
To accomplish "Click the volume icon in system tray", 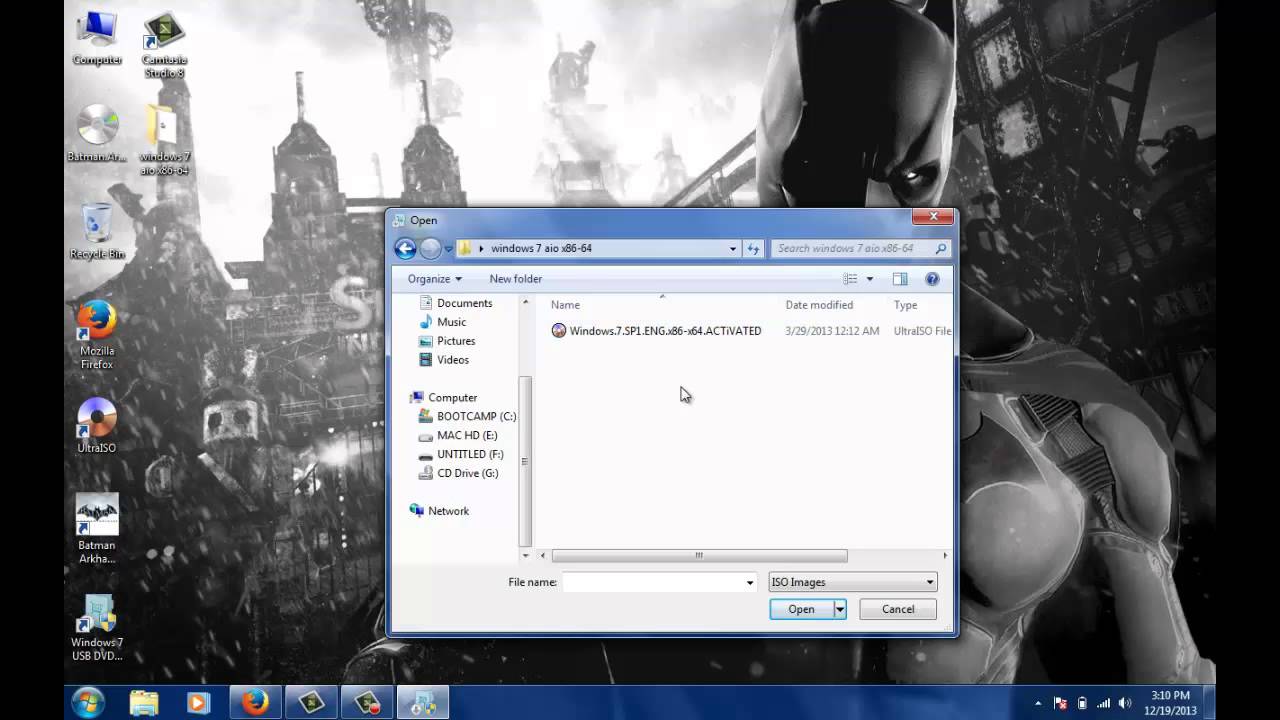I will [x=1125, y=703].
